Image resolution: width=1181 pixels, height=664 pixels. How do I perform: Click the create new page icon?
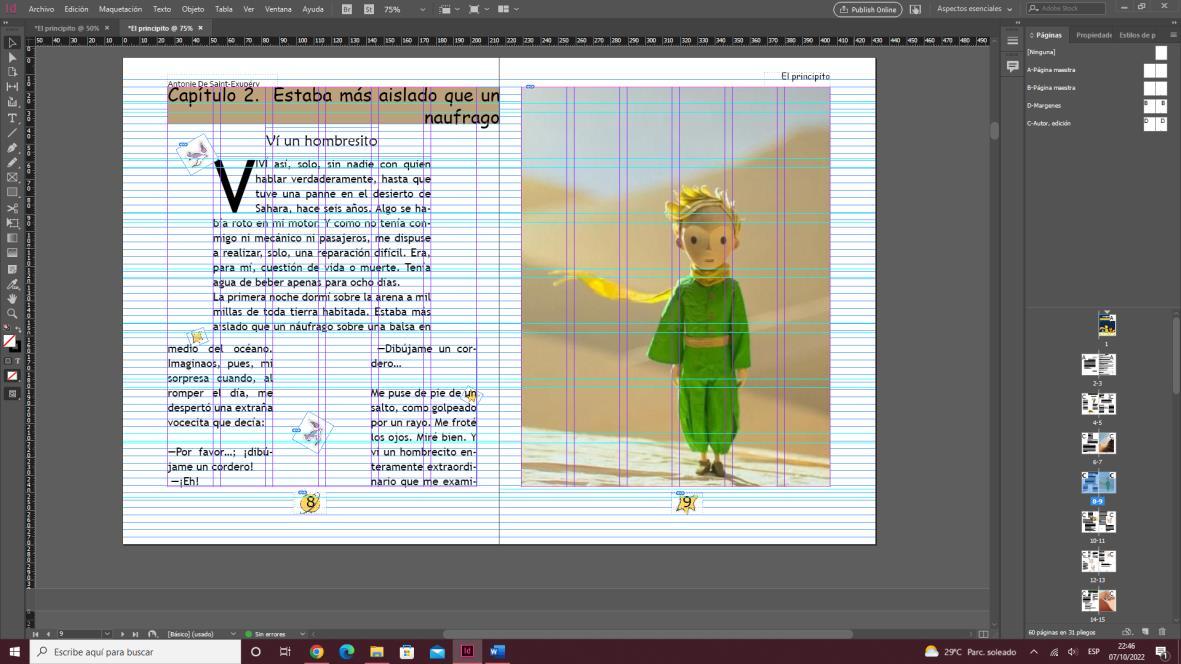point(1145,632)
